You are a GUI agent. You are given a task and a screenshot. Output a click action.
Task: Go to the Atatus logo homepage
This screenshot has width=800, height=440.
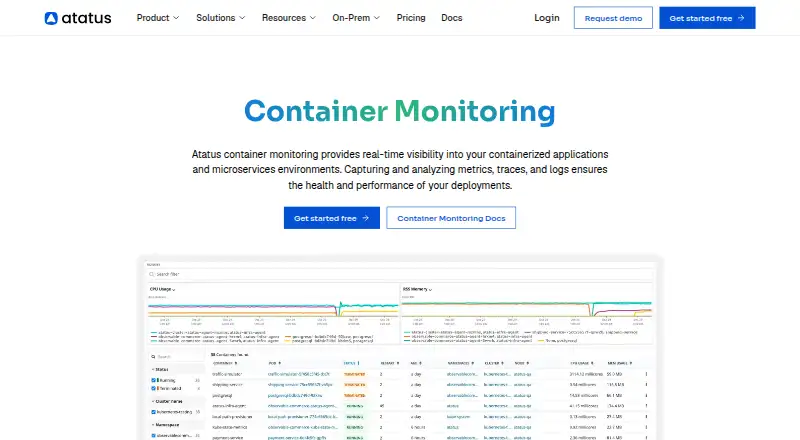(78, 18)
